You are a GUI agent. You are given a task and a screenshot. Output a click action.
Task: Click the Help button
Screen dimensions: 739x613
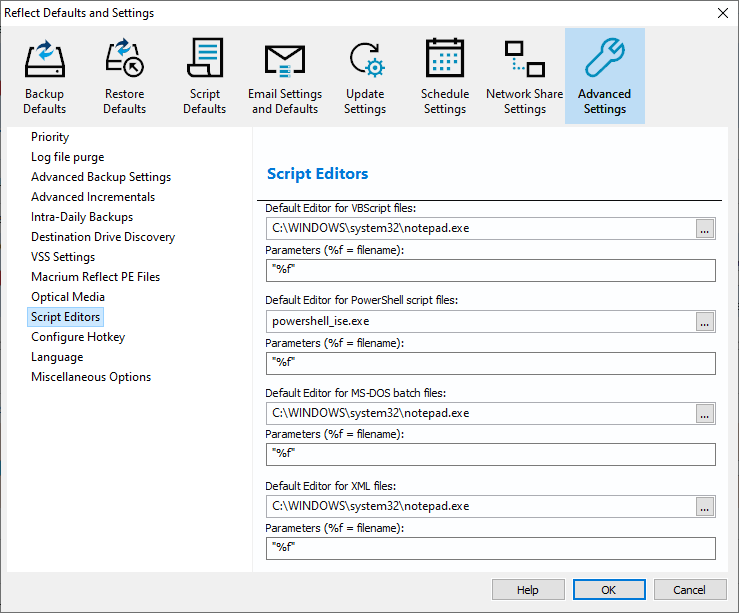pos(527,590)
